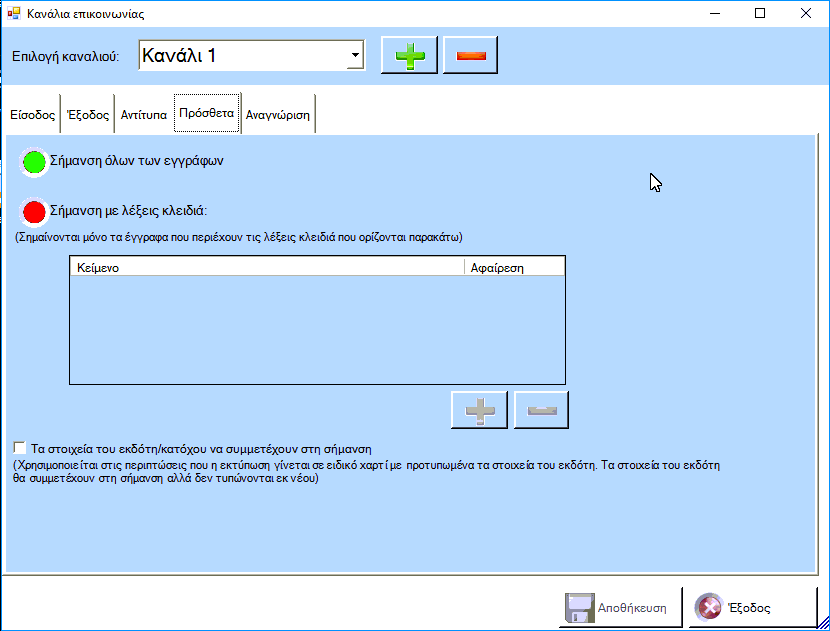The height and width of the screenshot is (631, 830).
Task: Click the red X icon on Έξοδος button
Action: coord(709,607)
